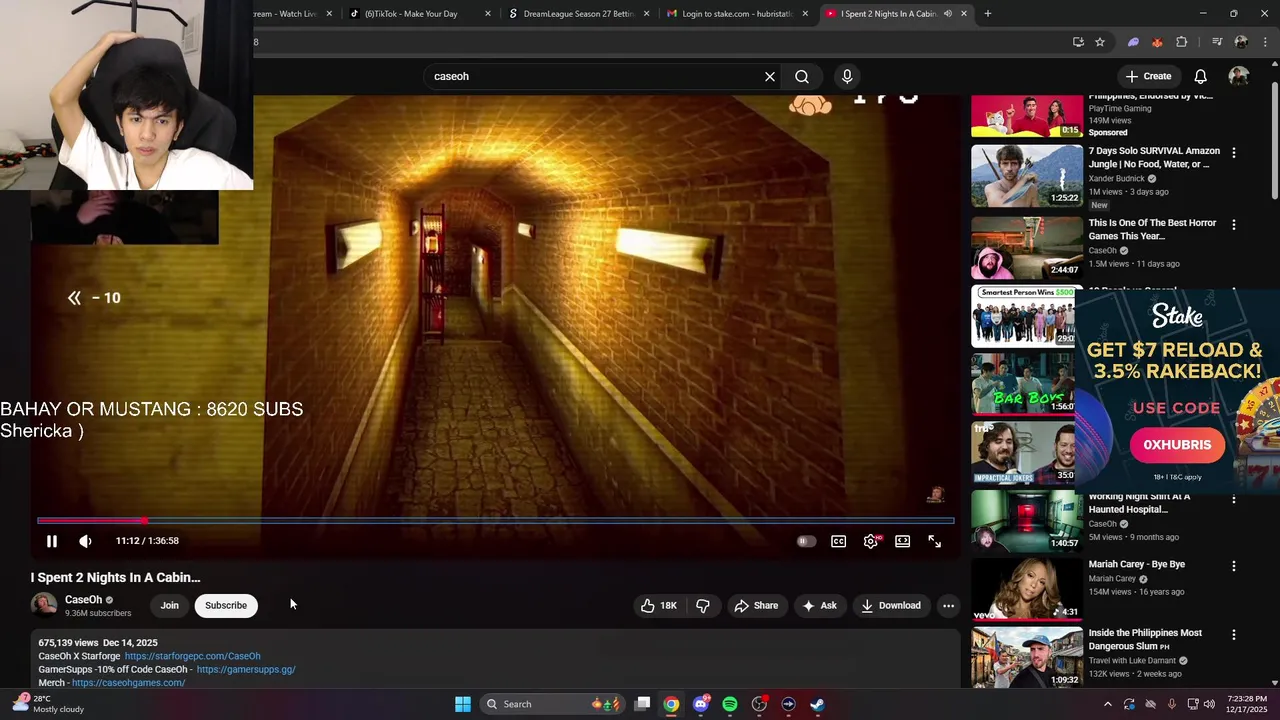Image resolution: width=1280 pixels, height=720 pixels.
Task: Open options for 7 Days Solo SURVIVAL video
Action: [1234, 153]
